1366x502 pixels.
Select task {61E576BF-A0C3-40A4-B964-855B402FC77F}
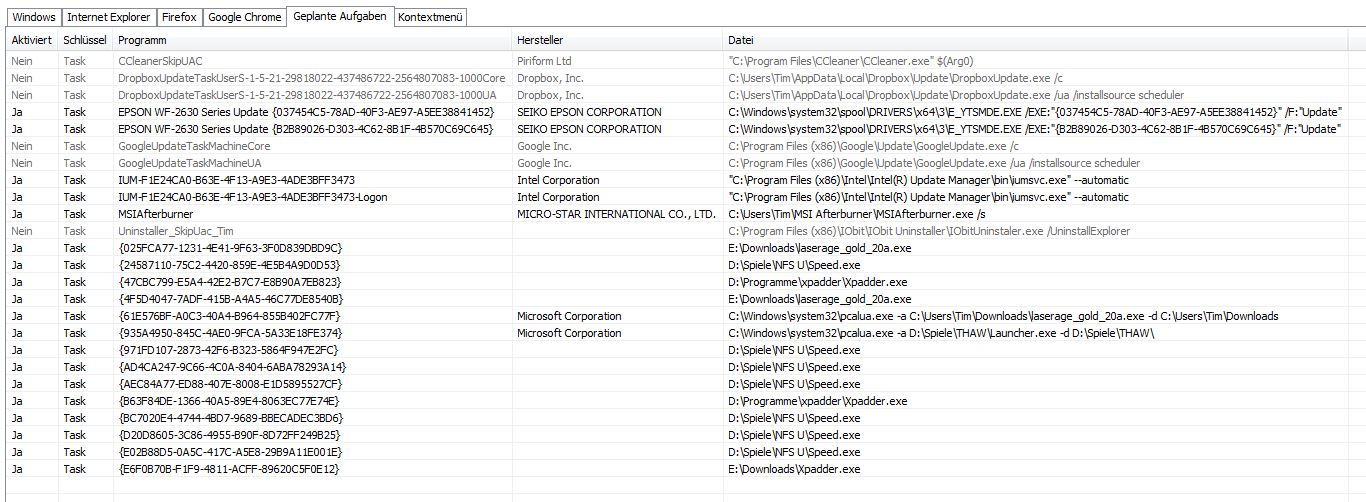686,315
